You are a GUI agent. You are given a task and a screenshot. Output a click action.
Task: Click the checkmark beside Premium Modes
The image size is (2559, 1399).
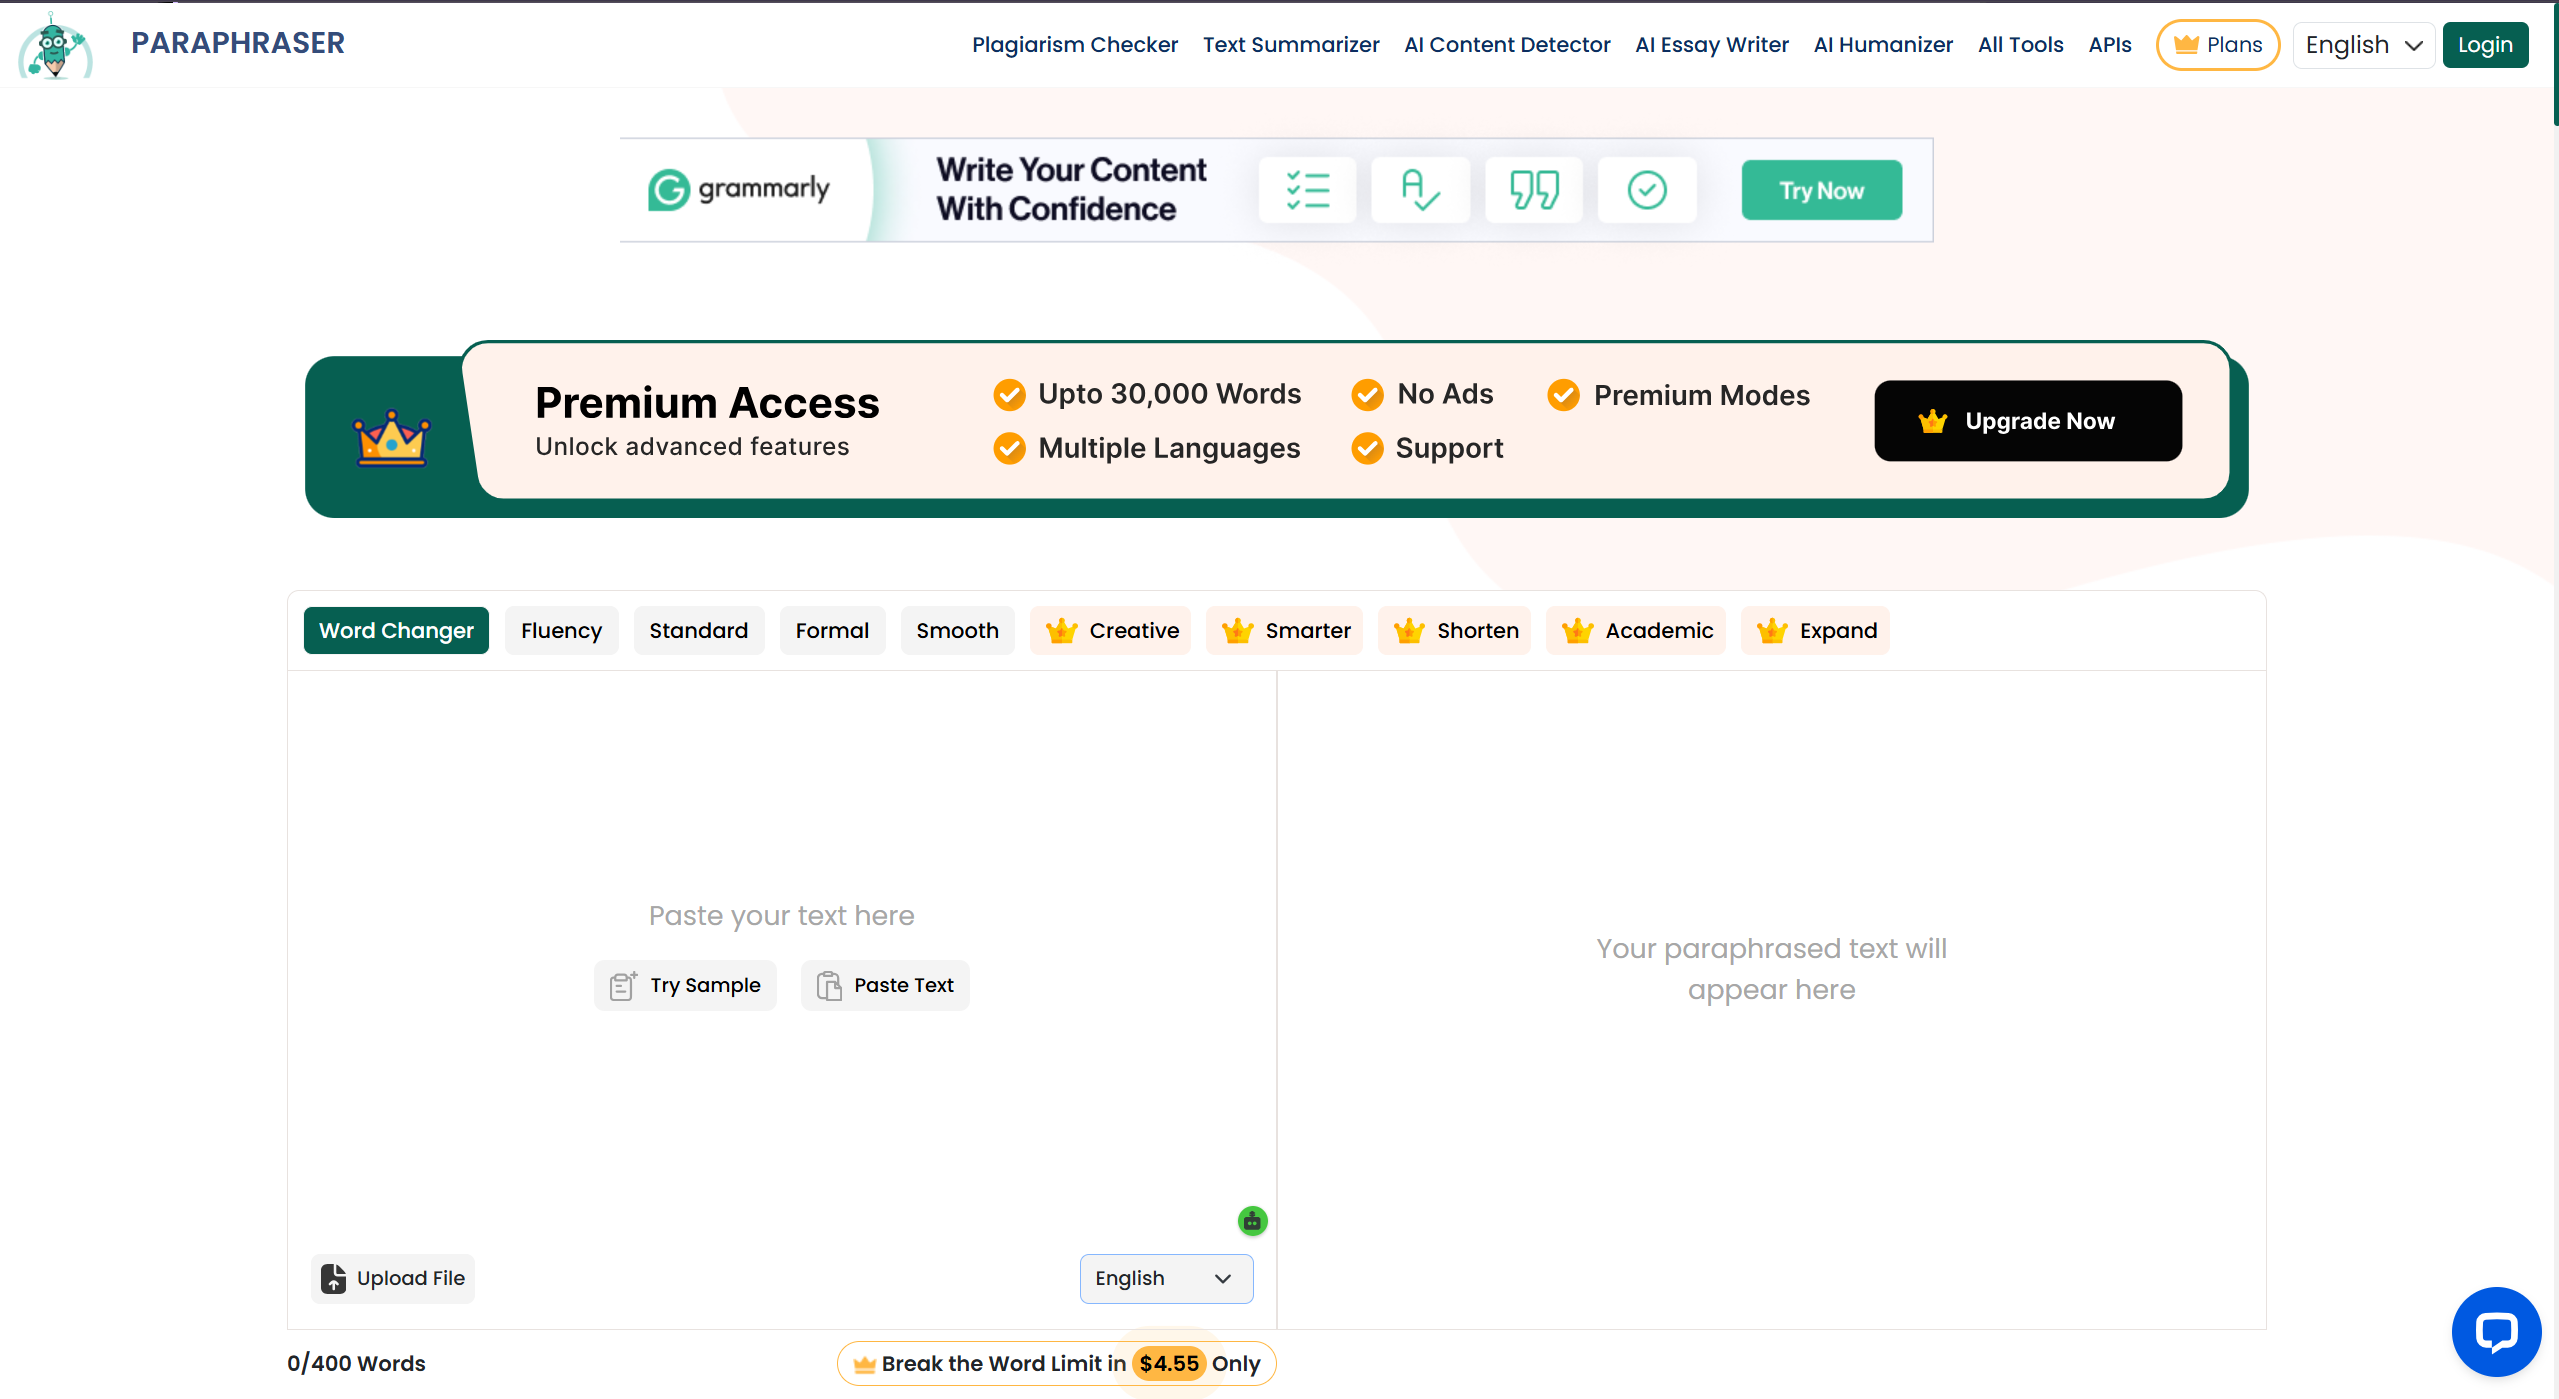pyautogui.click(x=1564, y=395)
